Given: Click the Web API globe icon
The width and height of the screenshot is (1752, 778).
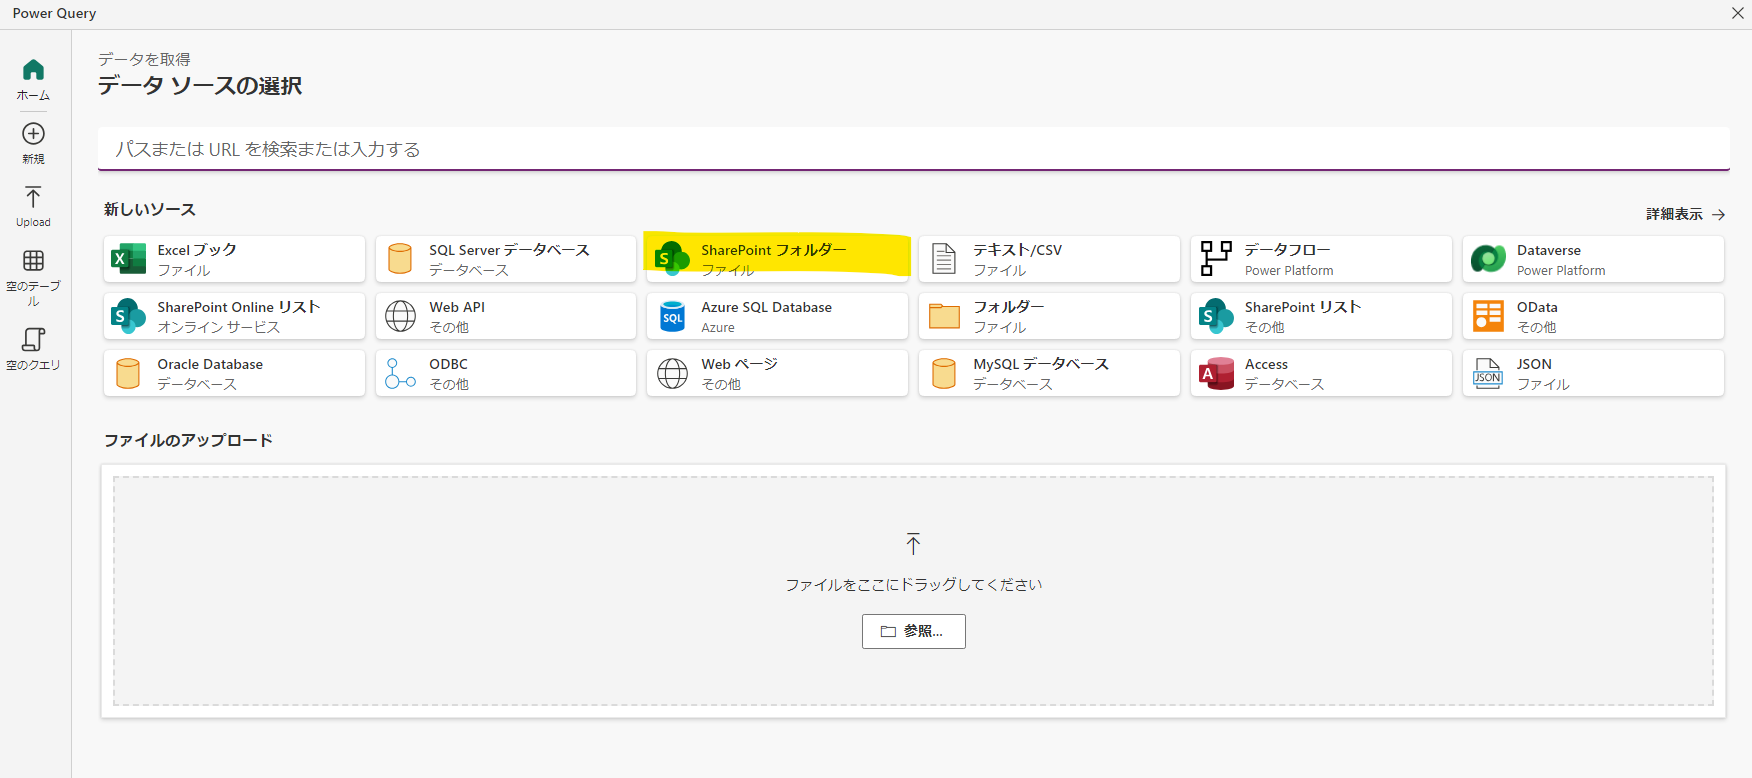Looking at the screenshot, I should pos(400,316).
